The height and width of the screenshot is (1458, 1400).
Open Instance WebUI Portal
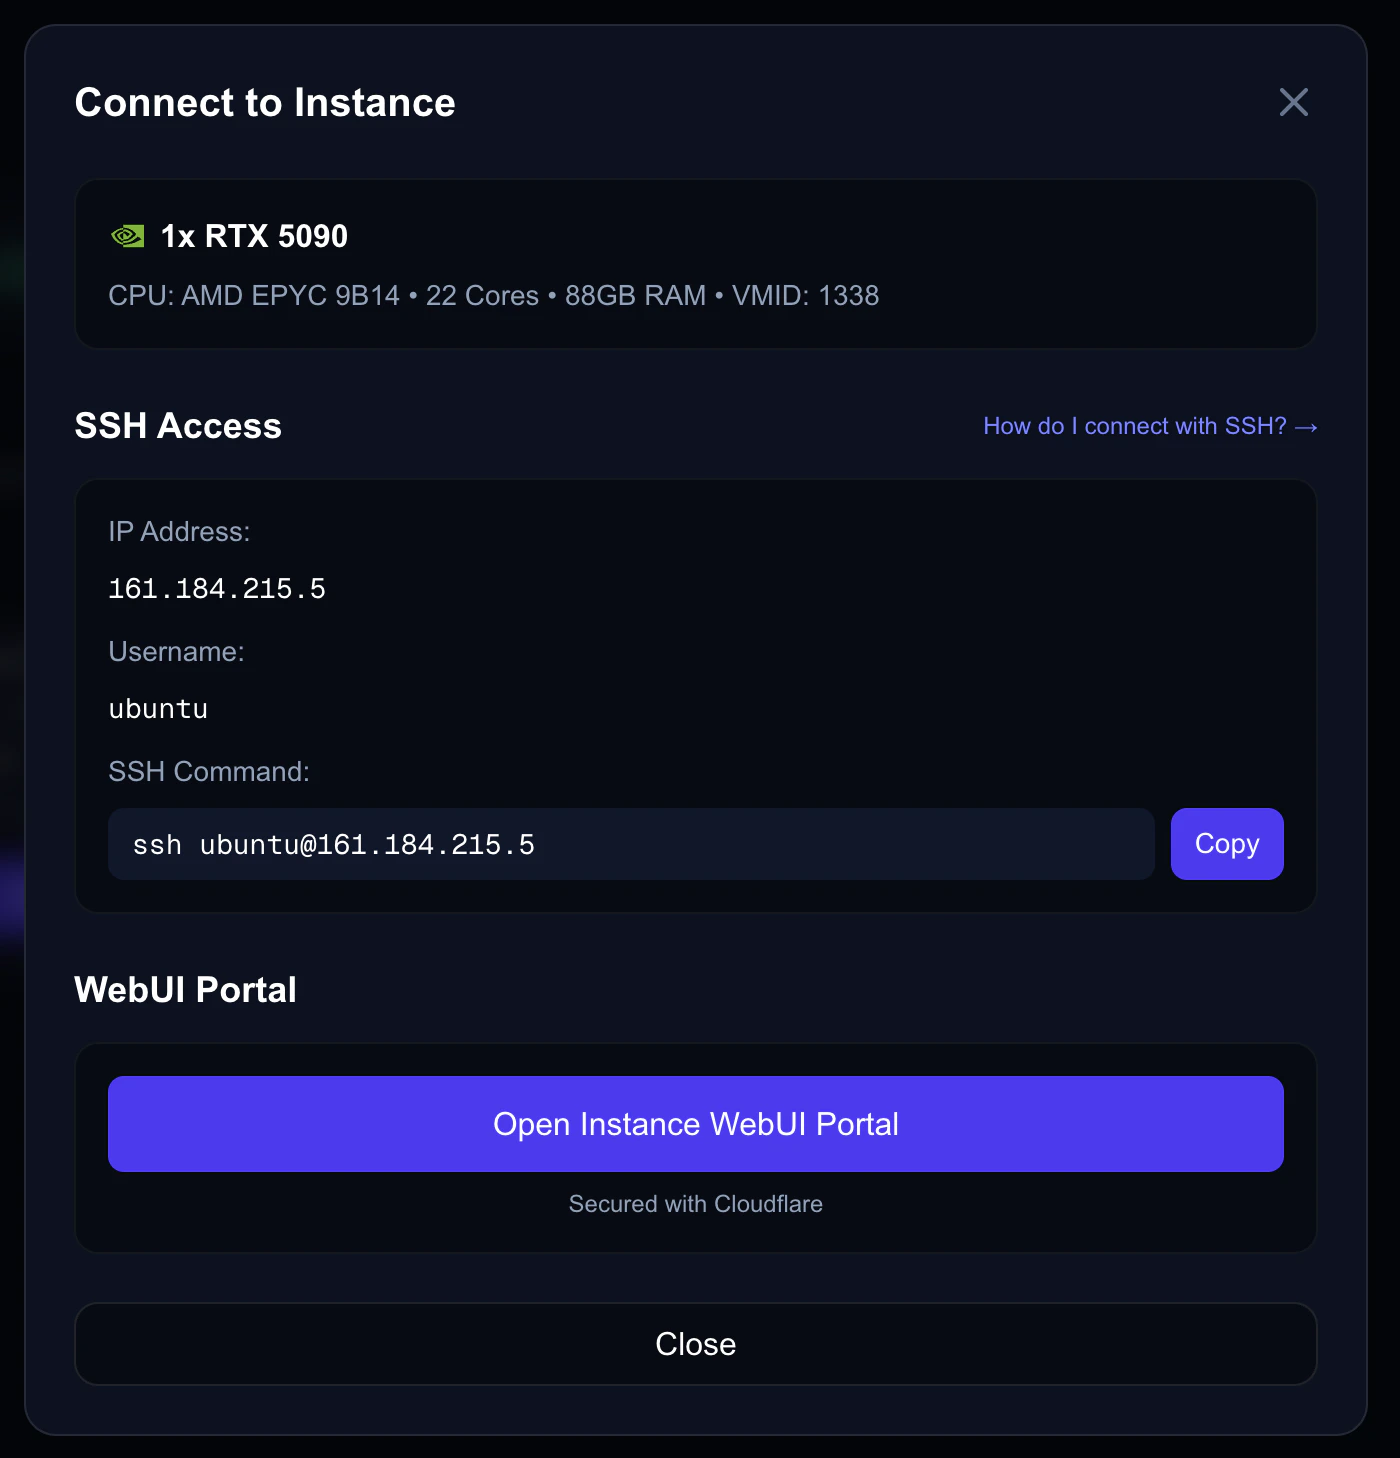(x=695, y=1124)
